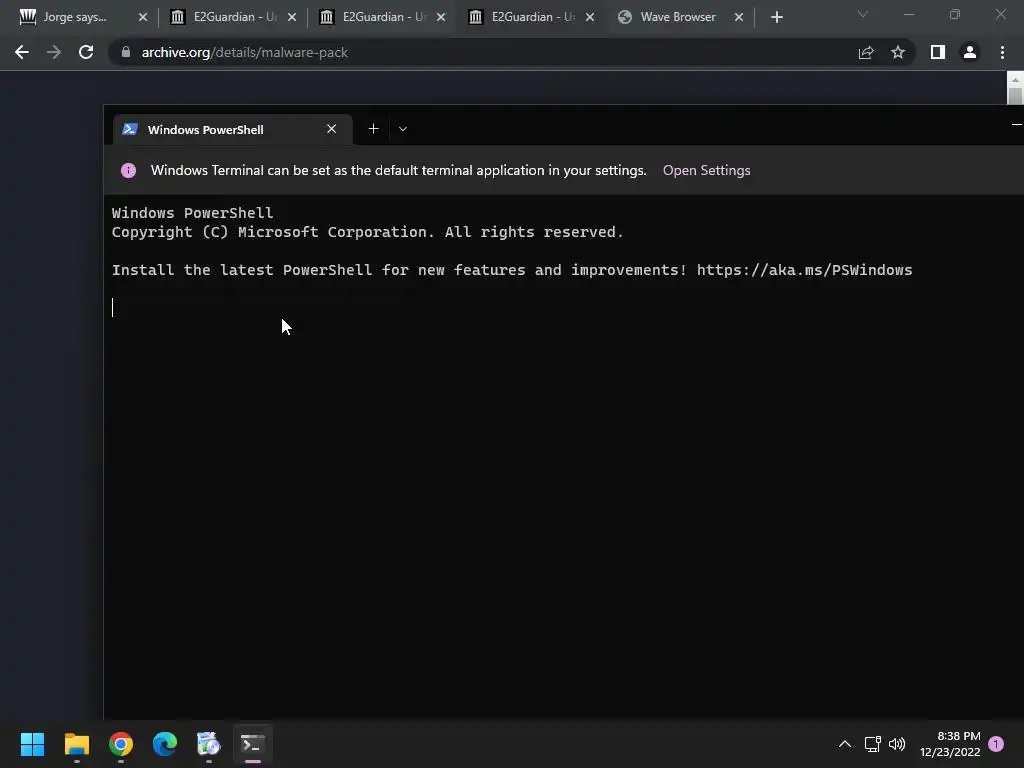This screenshot has width=1024, height=768.
Task: Open Microsoft Edge from taskbar
Action: (165, 744)
